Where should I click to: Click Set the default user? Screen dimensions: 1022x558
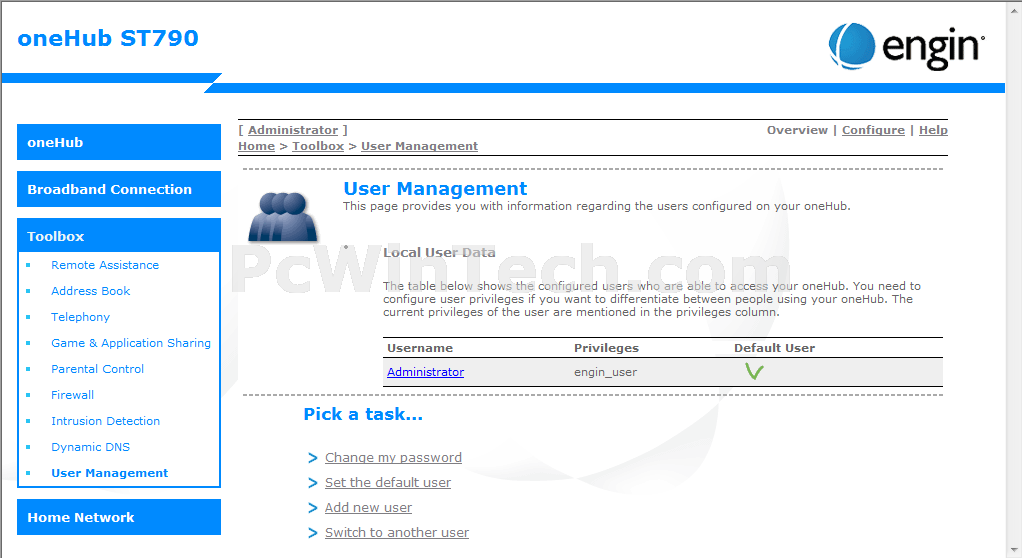pos(388,482)
